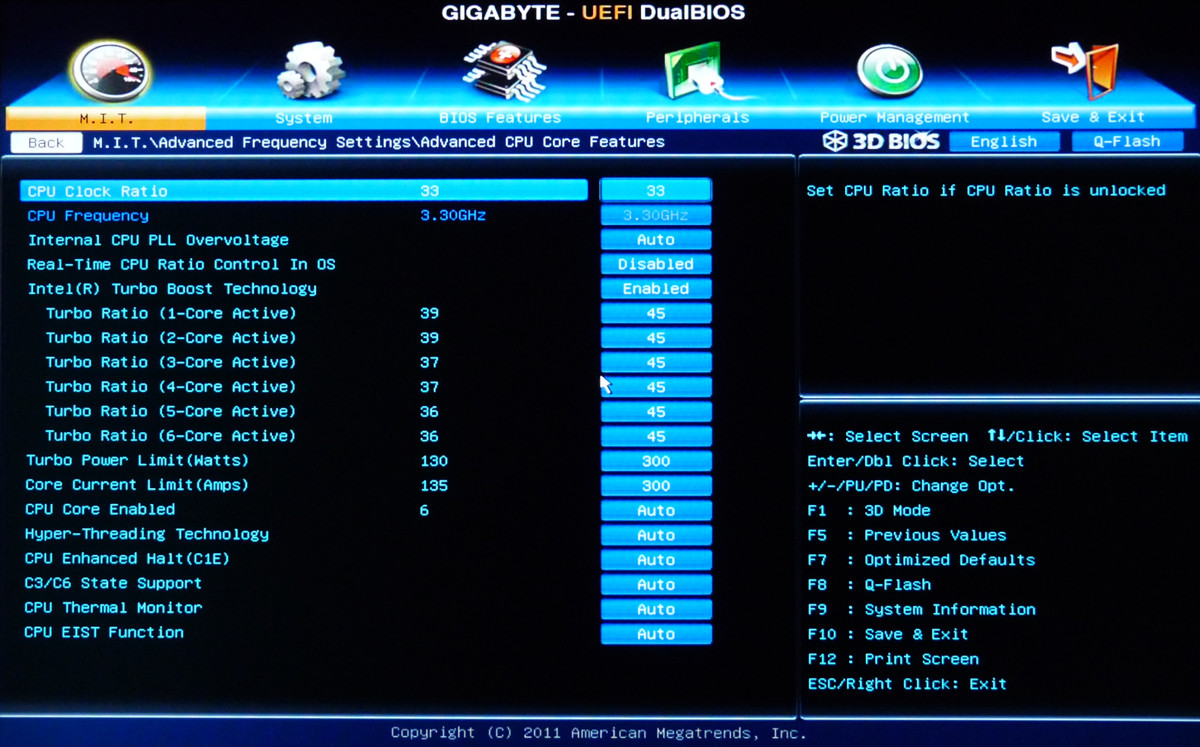Screen dimensions: 1200x747
Task: Select the C3/C6 State Support label
Action: 113,583
